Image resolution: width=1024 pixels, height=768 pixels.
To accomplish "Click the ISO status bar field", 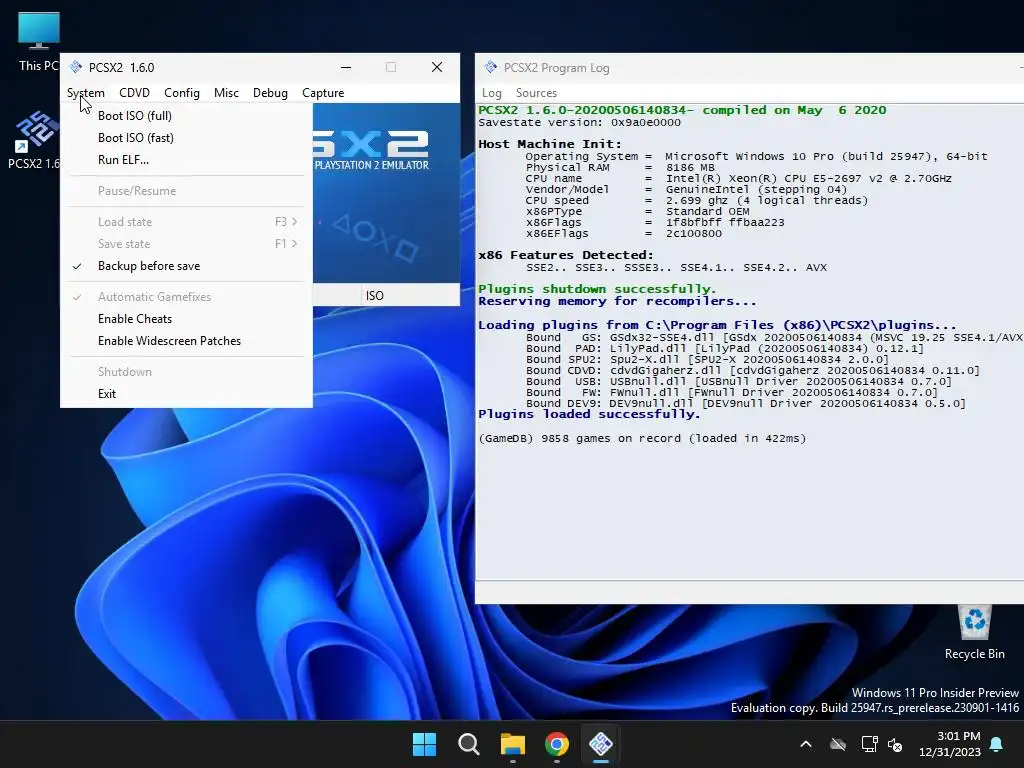I will (x=409, y=296).
